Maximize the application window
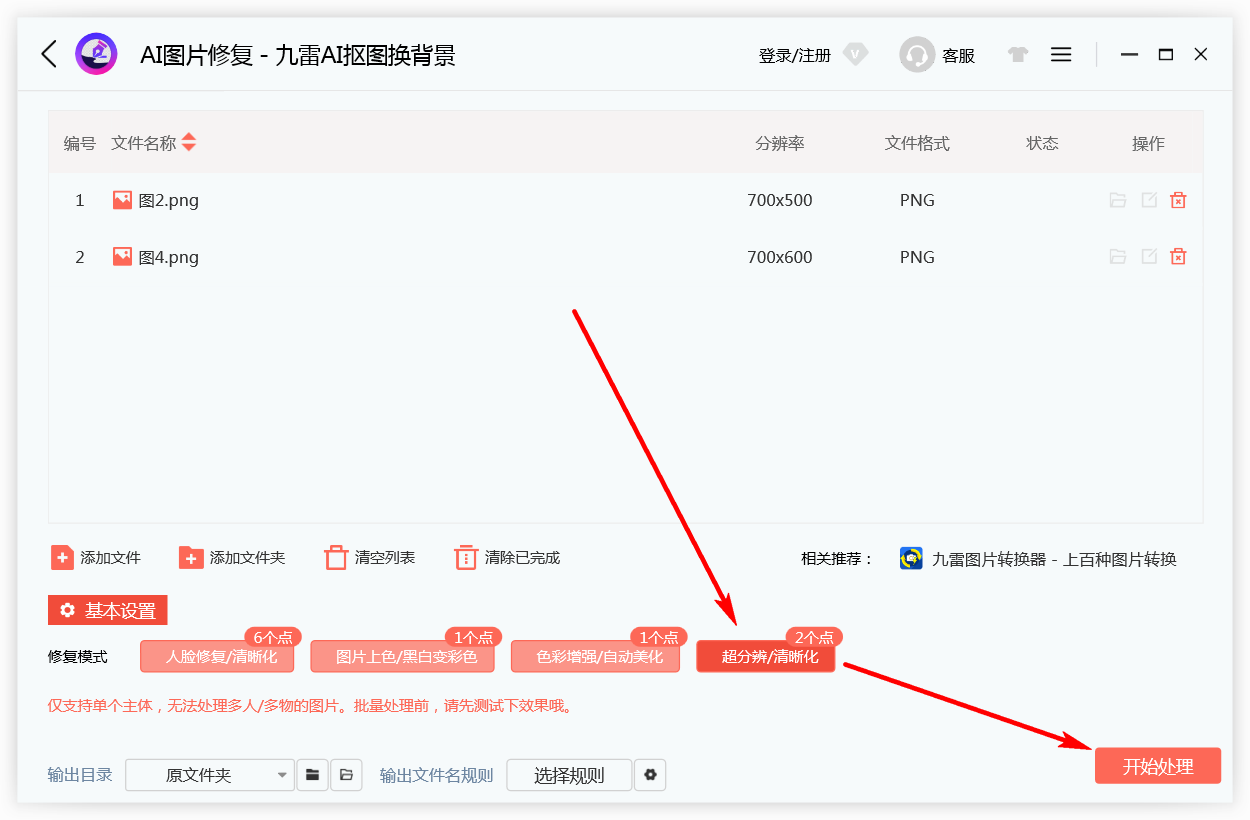Image resolution: width=1250 pixels, height=820 pixels. (x=1166, y=55)
